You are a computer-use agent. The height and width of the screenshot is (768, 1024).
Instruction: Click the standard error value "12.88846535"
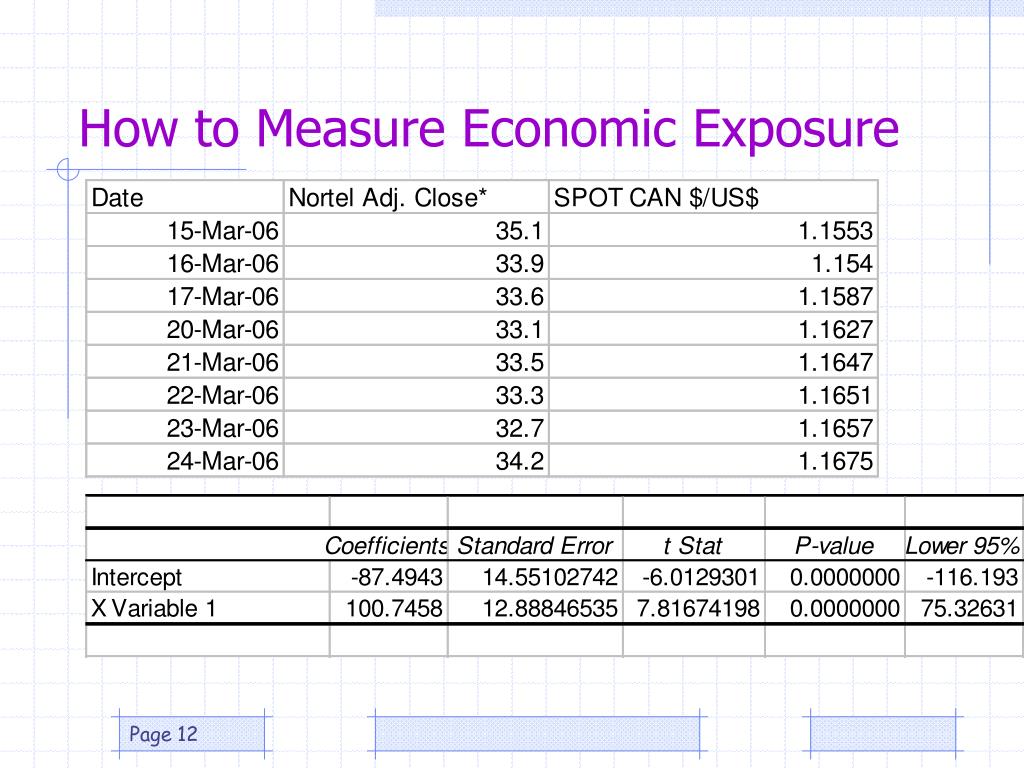pyautogui.click(x=536, y=608)
